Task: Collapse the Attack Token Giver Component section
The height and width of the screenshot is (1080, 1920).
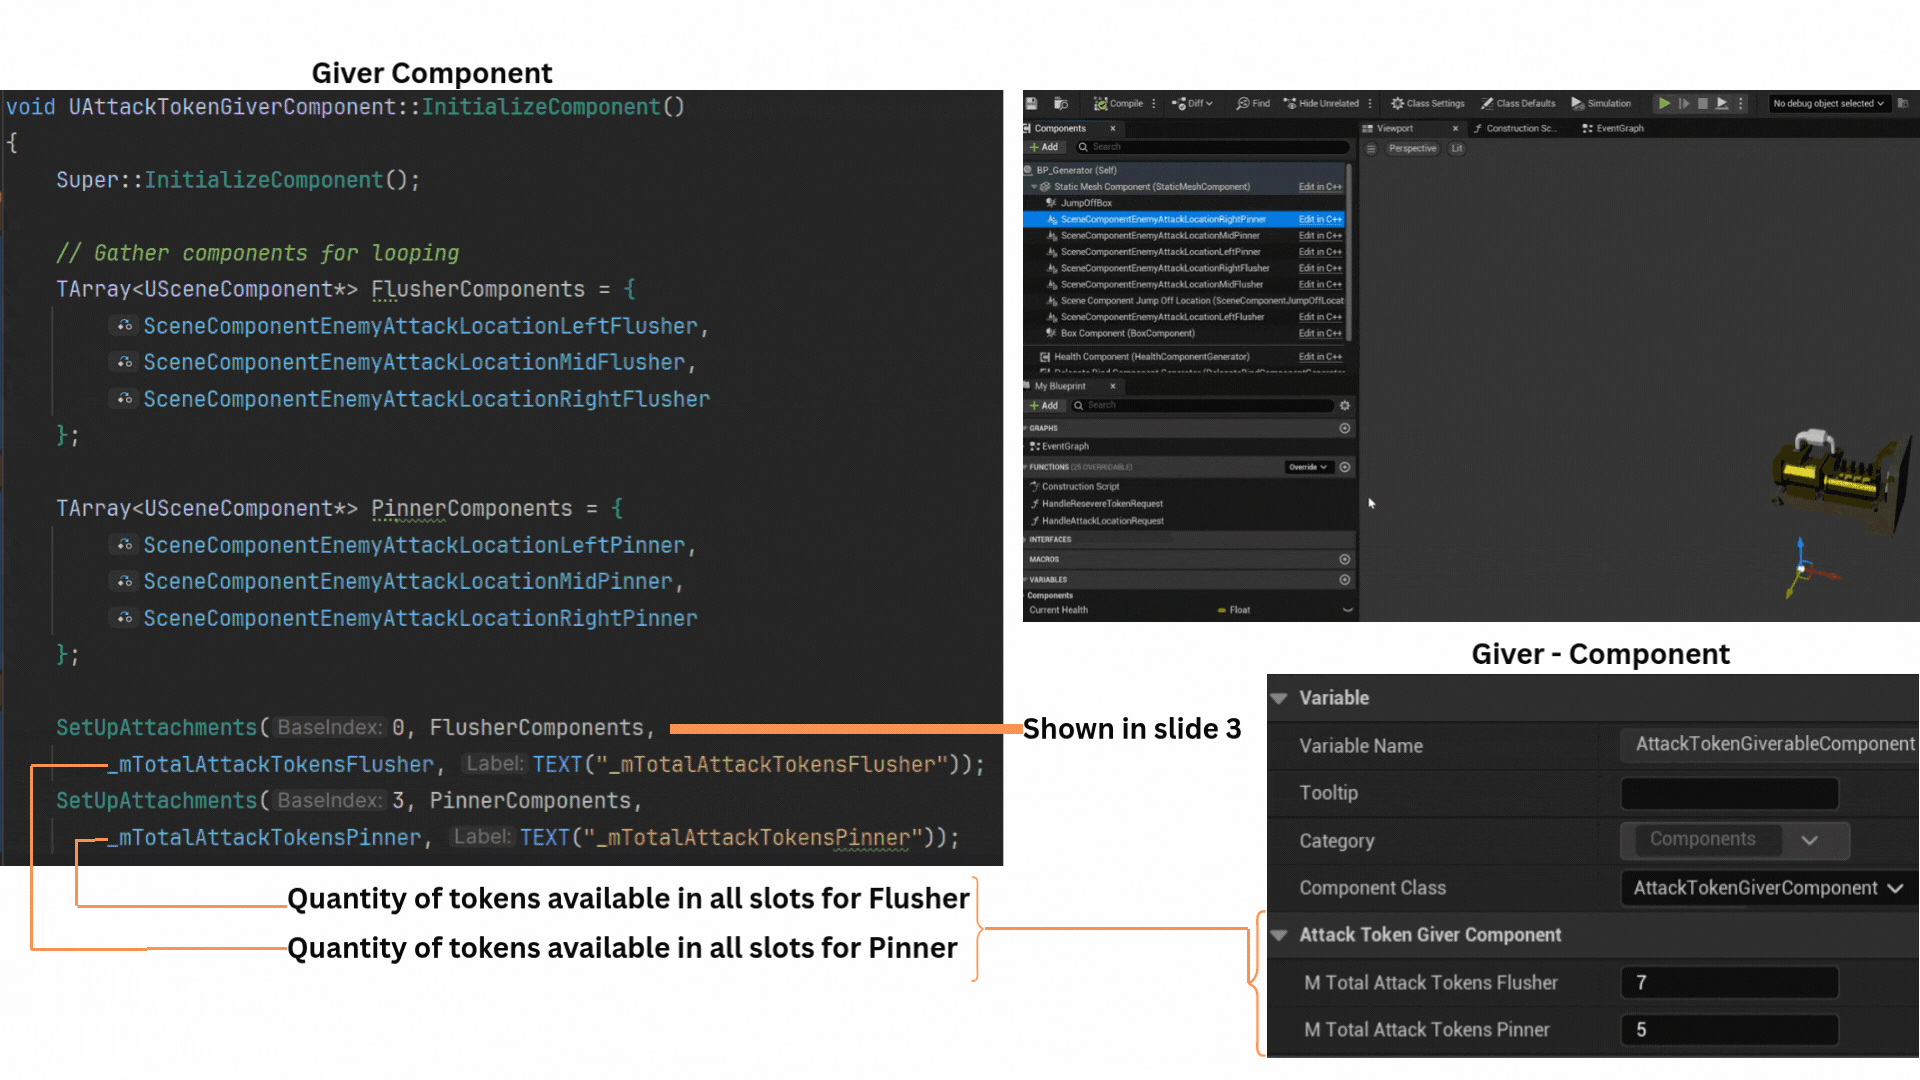Action: (1279, 935)
